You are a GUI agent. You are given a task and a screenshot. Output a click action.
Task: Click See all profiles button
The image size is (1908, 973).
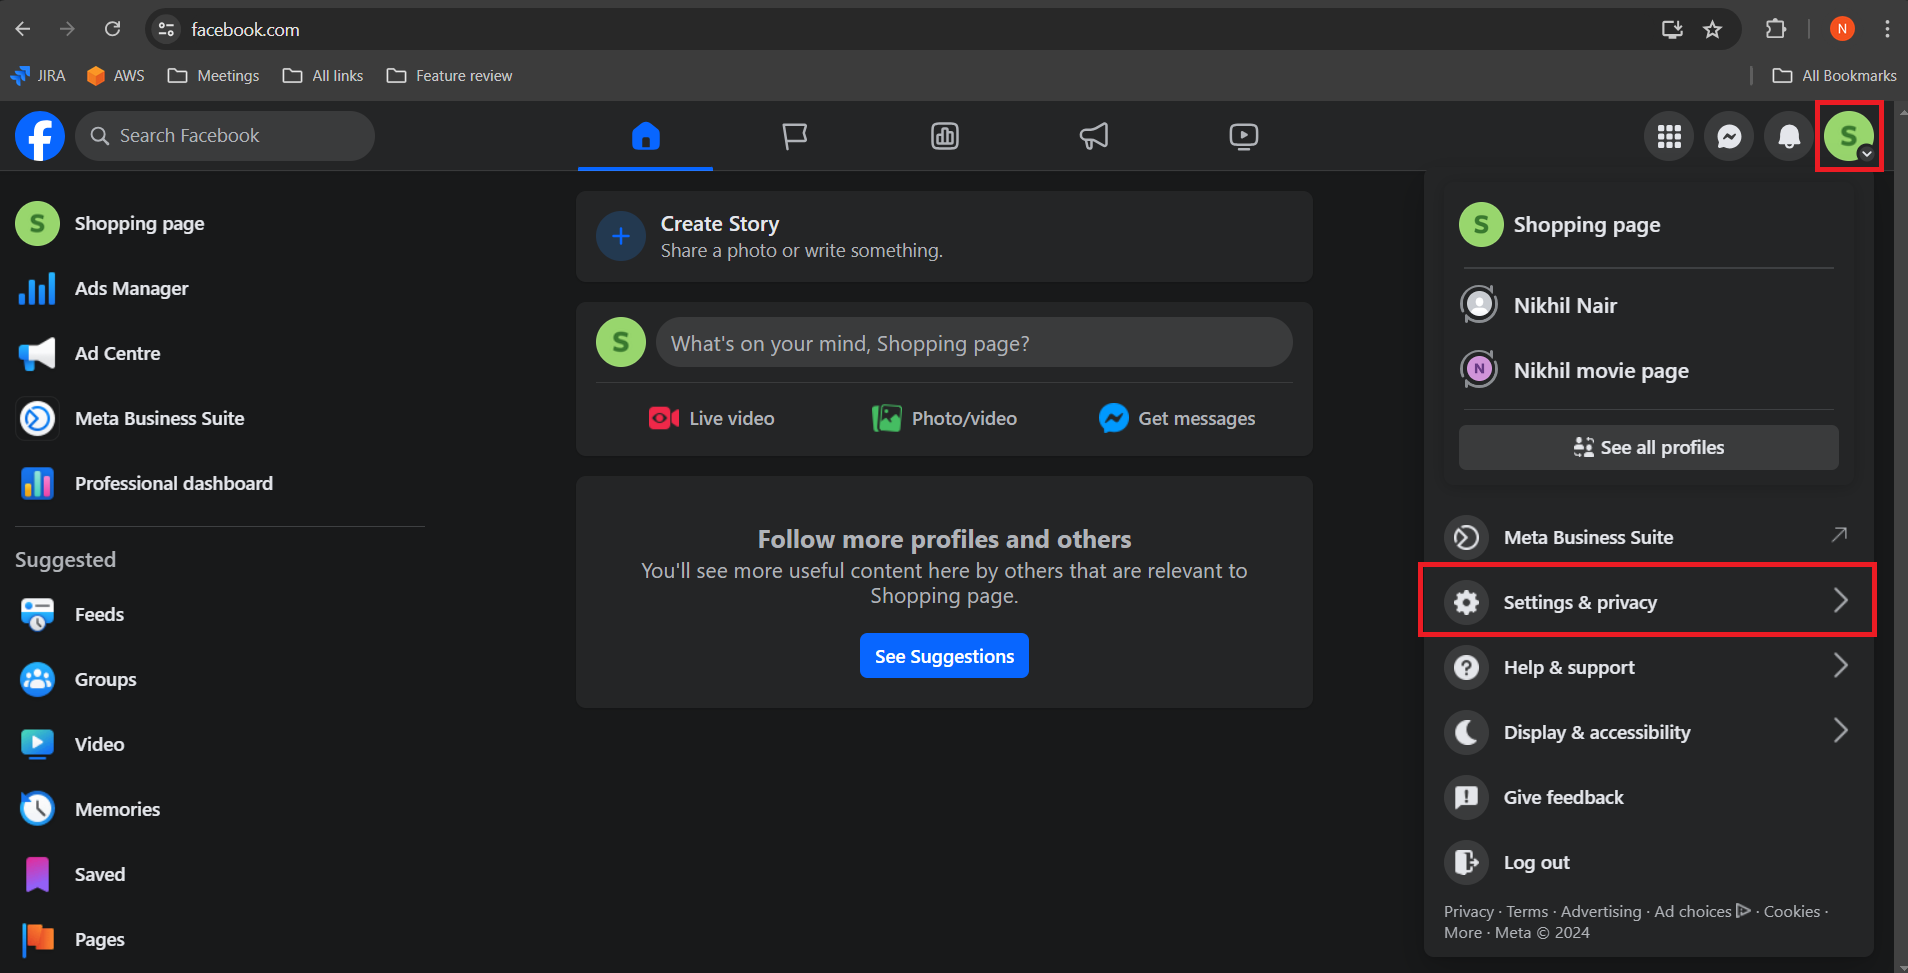tap(1648, 448)
